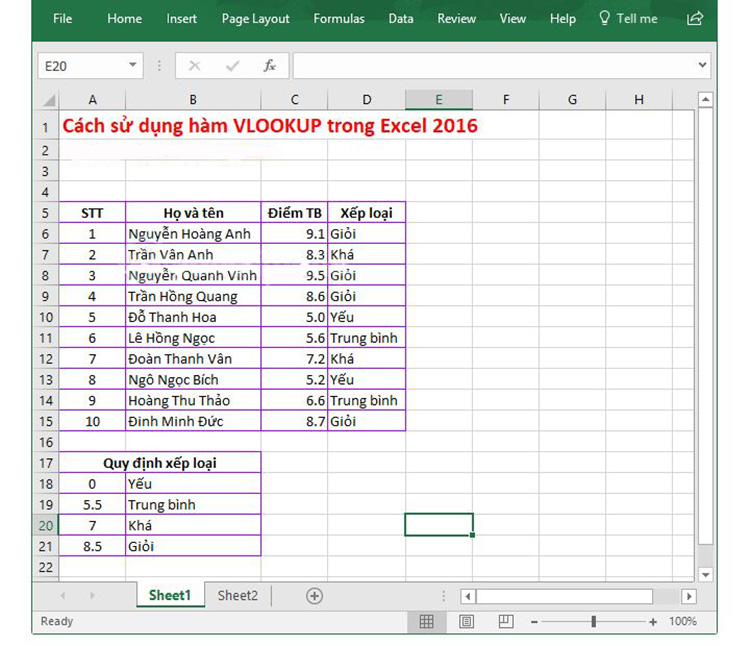Click the Share icon in the ribbon
Viewport: 750px width, 646px height.
[695, 19]
